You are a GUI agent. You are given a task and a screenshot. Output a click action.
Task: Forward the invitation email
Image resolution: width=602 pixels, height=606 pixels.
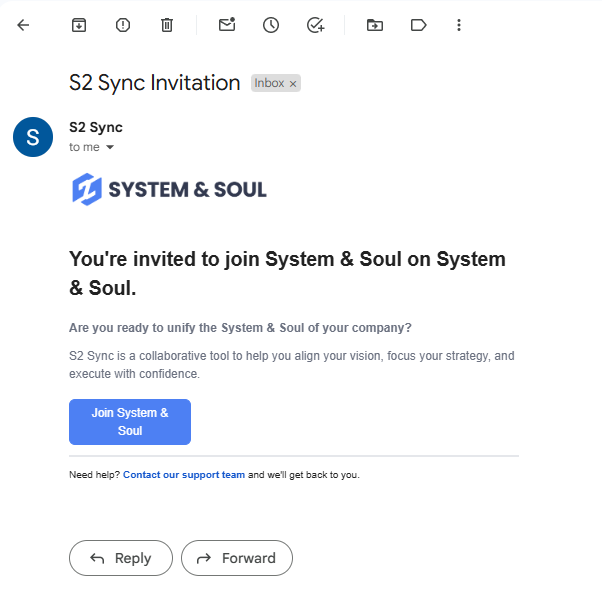click(x=236, y=558)
